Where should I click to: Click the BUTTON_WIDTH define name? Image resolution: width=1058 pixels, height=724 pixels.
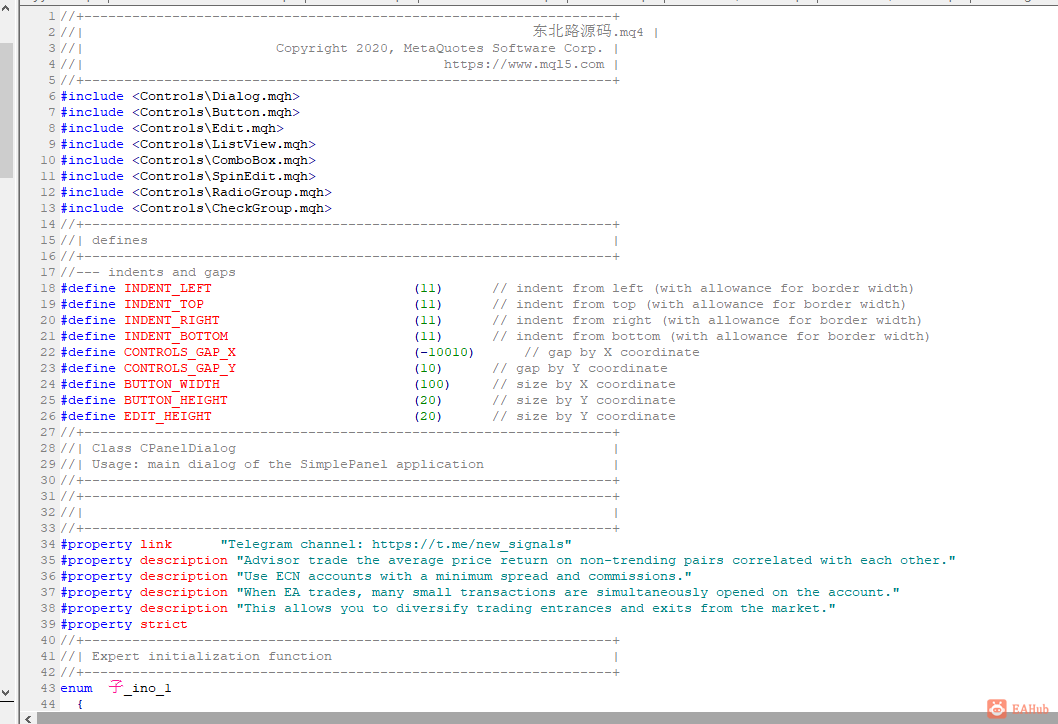tap(171, 385)
